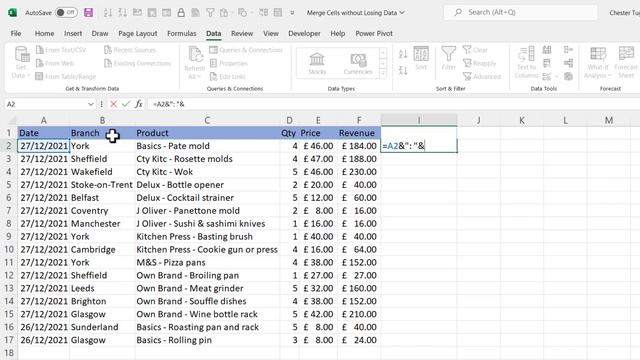
Task: Click the padlock protect icon in quick access toolbar
Action: (x=181, y=13)
